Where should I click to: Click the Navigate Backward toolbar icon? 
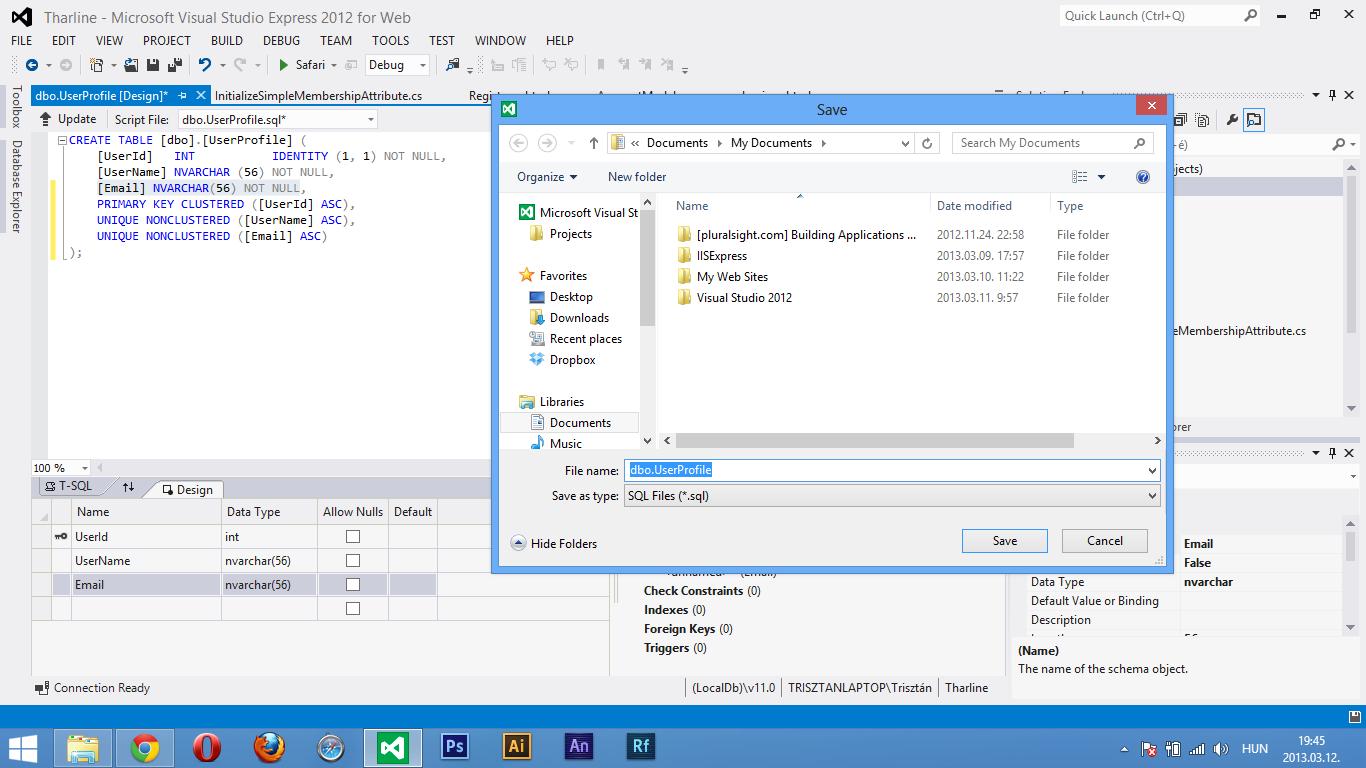[32, 65]
